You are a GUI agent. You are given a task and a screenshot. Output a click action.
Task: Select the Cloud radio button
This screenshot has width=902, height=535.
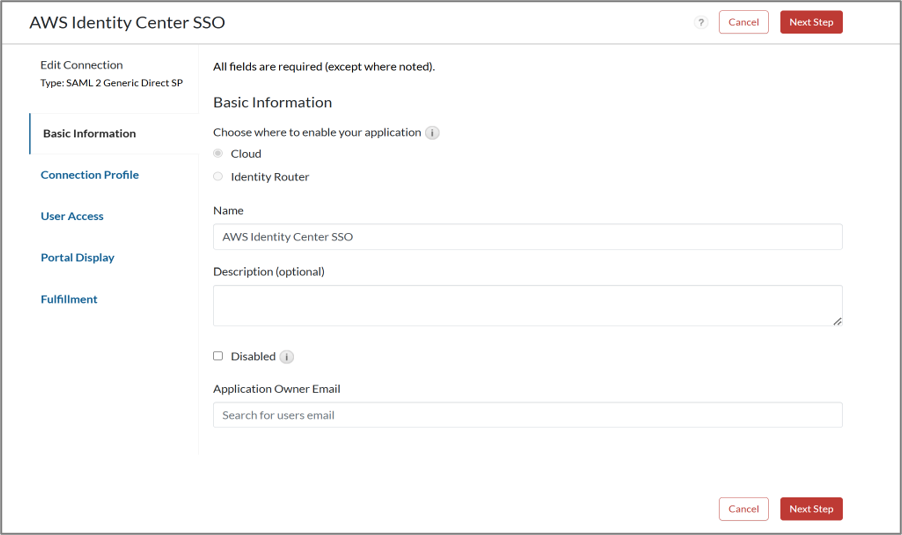coord(218,153)
